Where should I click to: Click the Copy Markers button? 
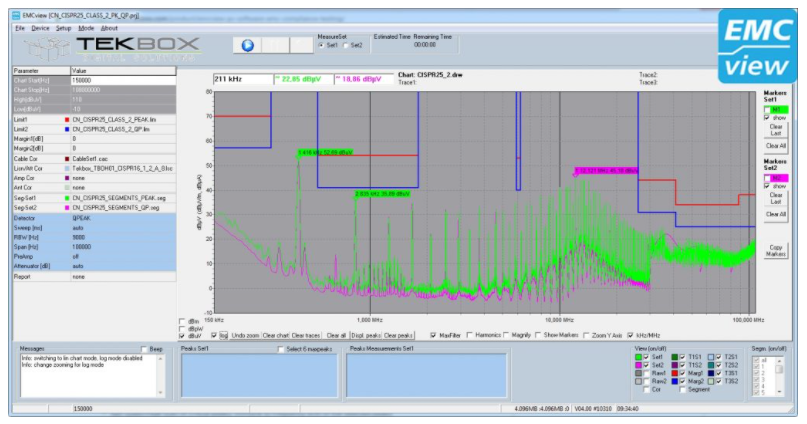click(775, 250)
